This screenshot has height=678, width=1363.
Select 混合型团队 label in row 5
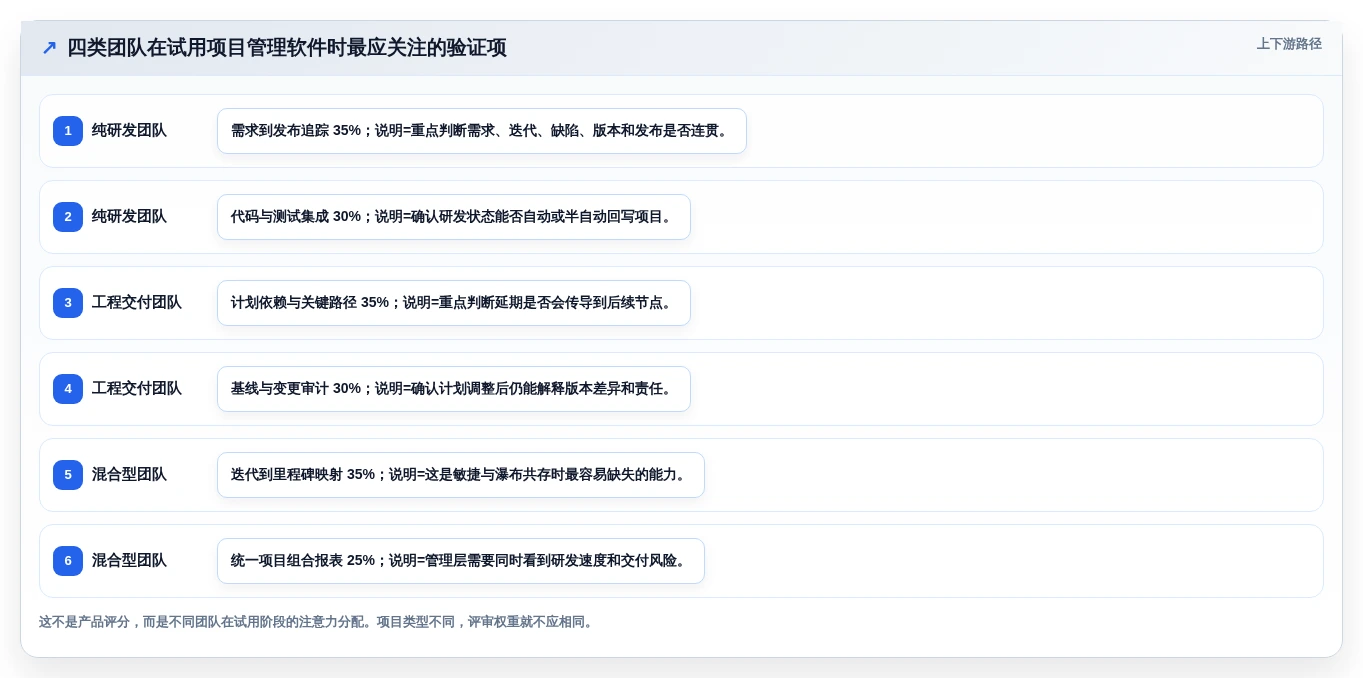tap(129, 475)
